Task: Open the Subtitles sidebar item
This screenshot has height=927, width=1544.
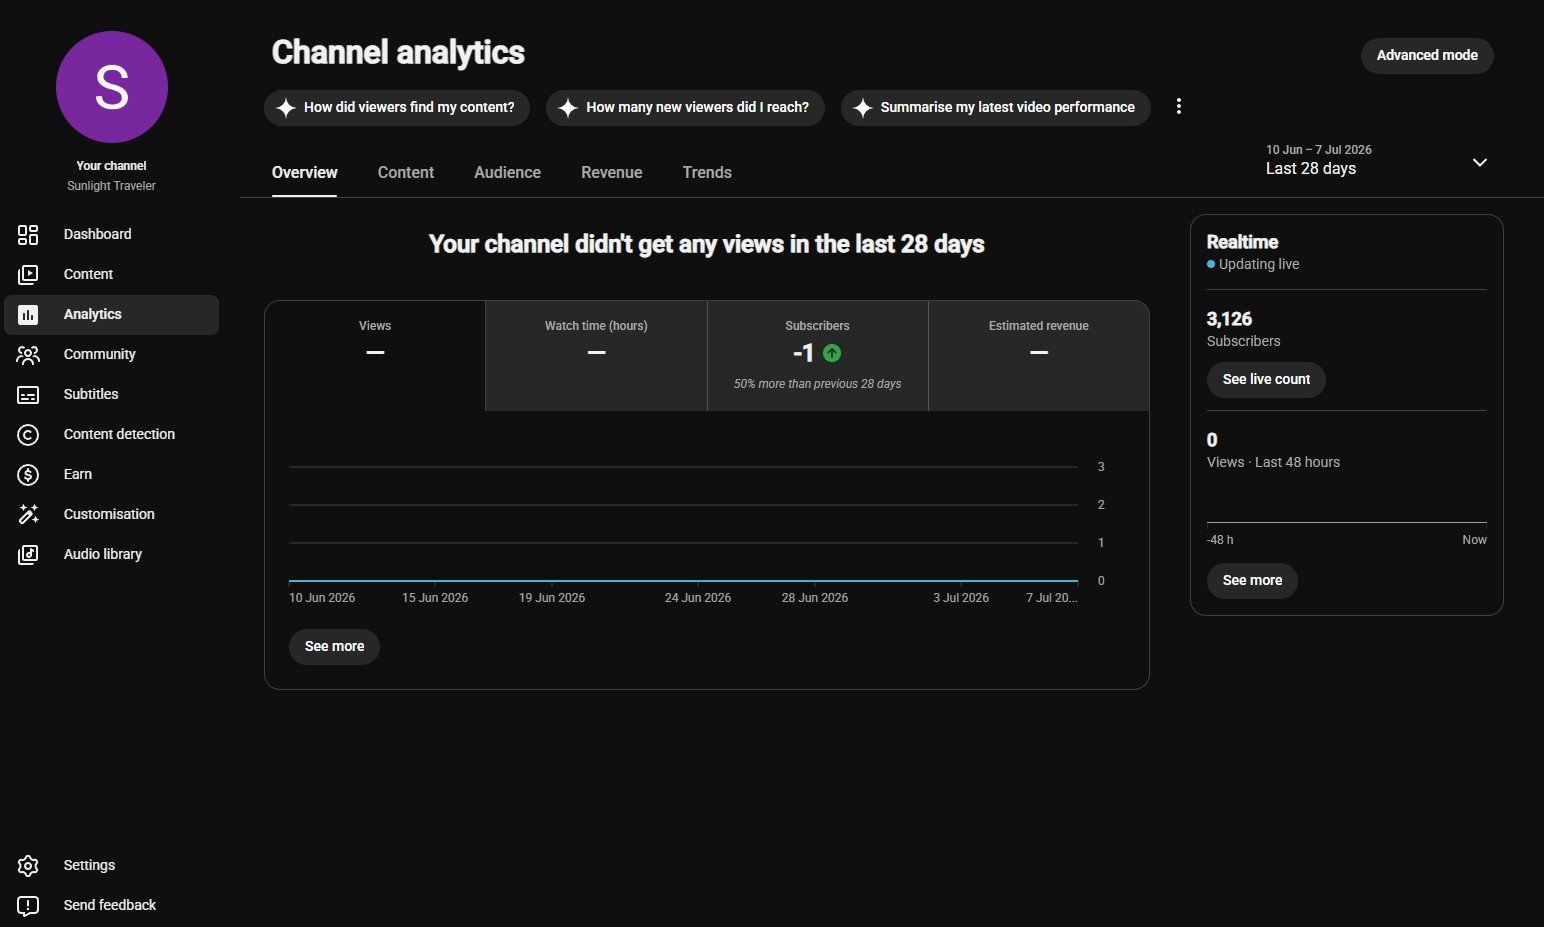Action: (x=111, y=394)
